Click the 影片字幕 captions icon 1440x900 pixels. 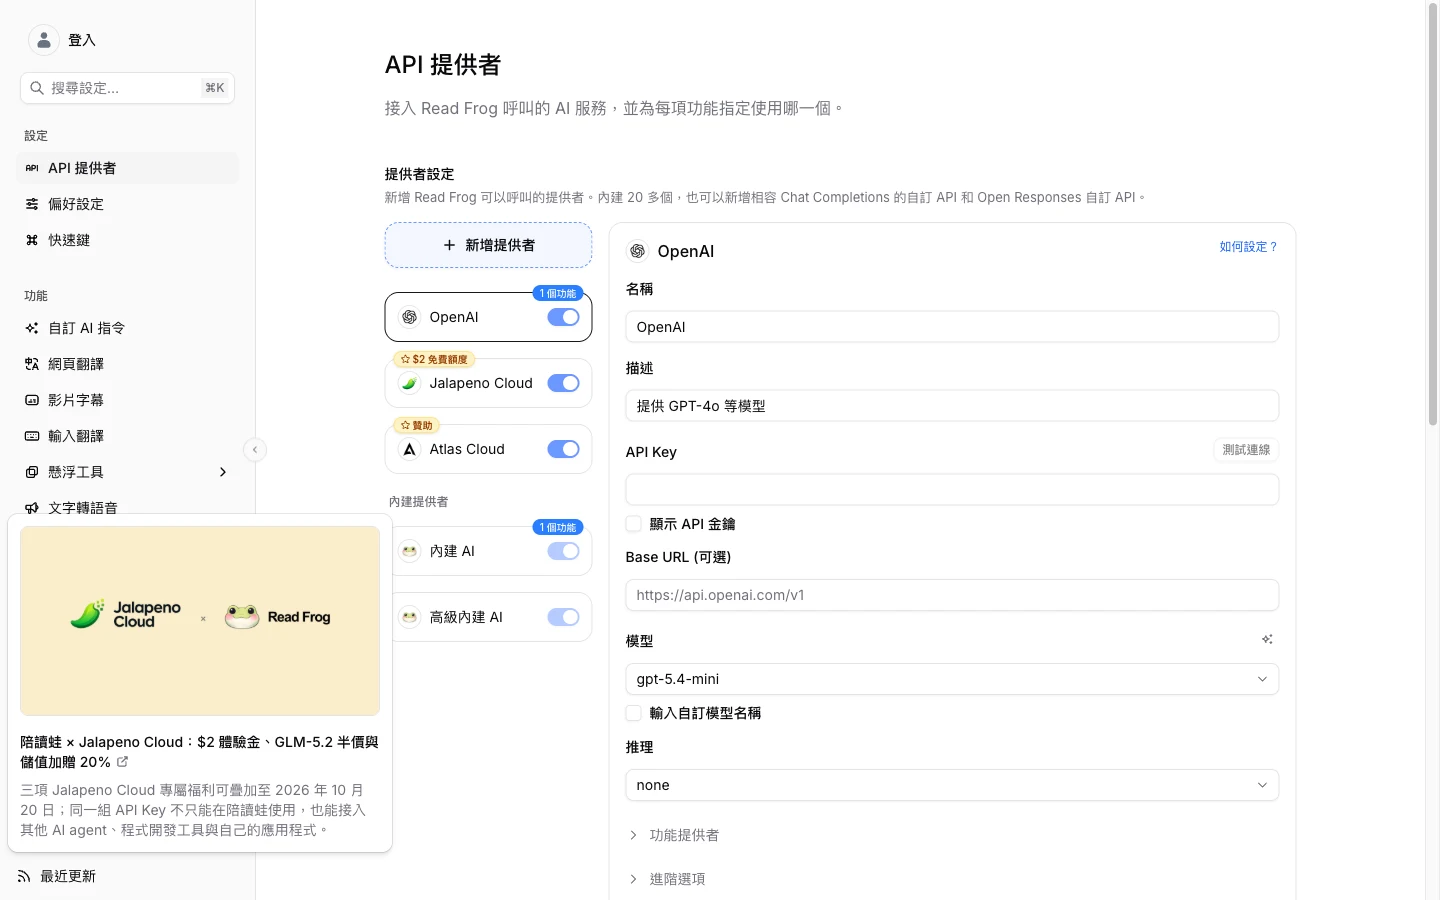point(32,400)
